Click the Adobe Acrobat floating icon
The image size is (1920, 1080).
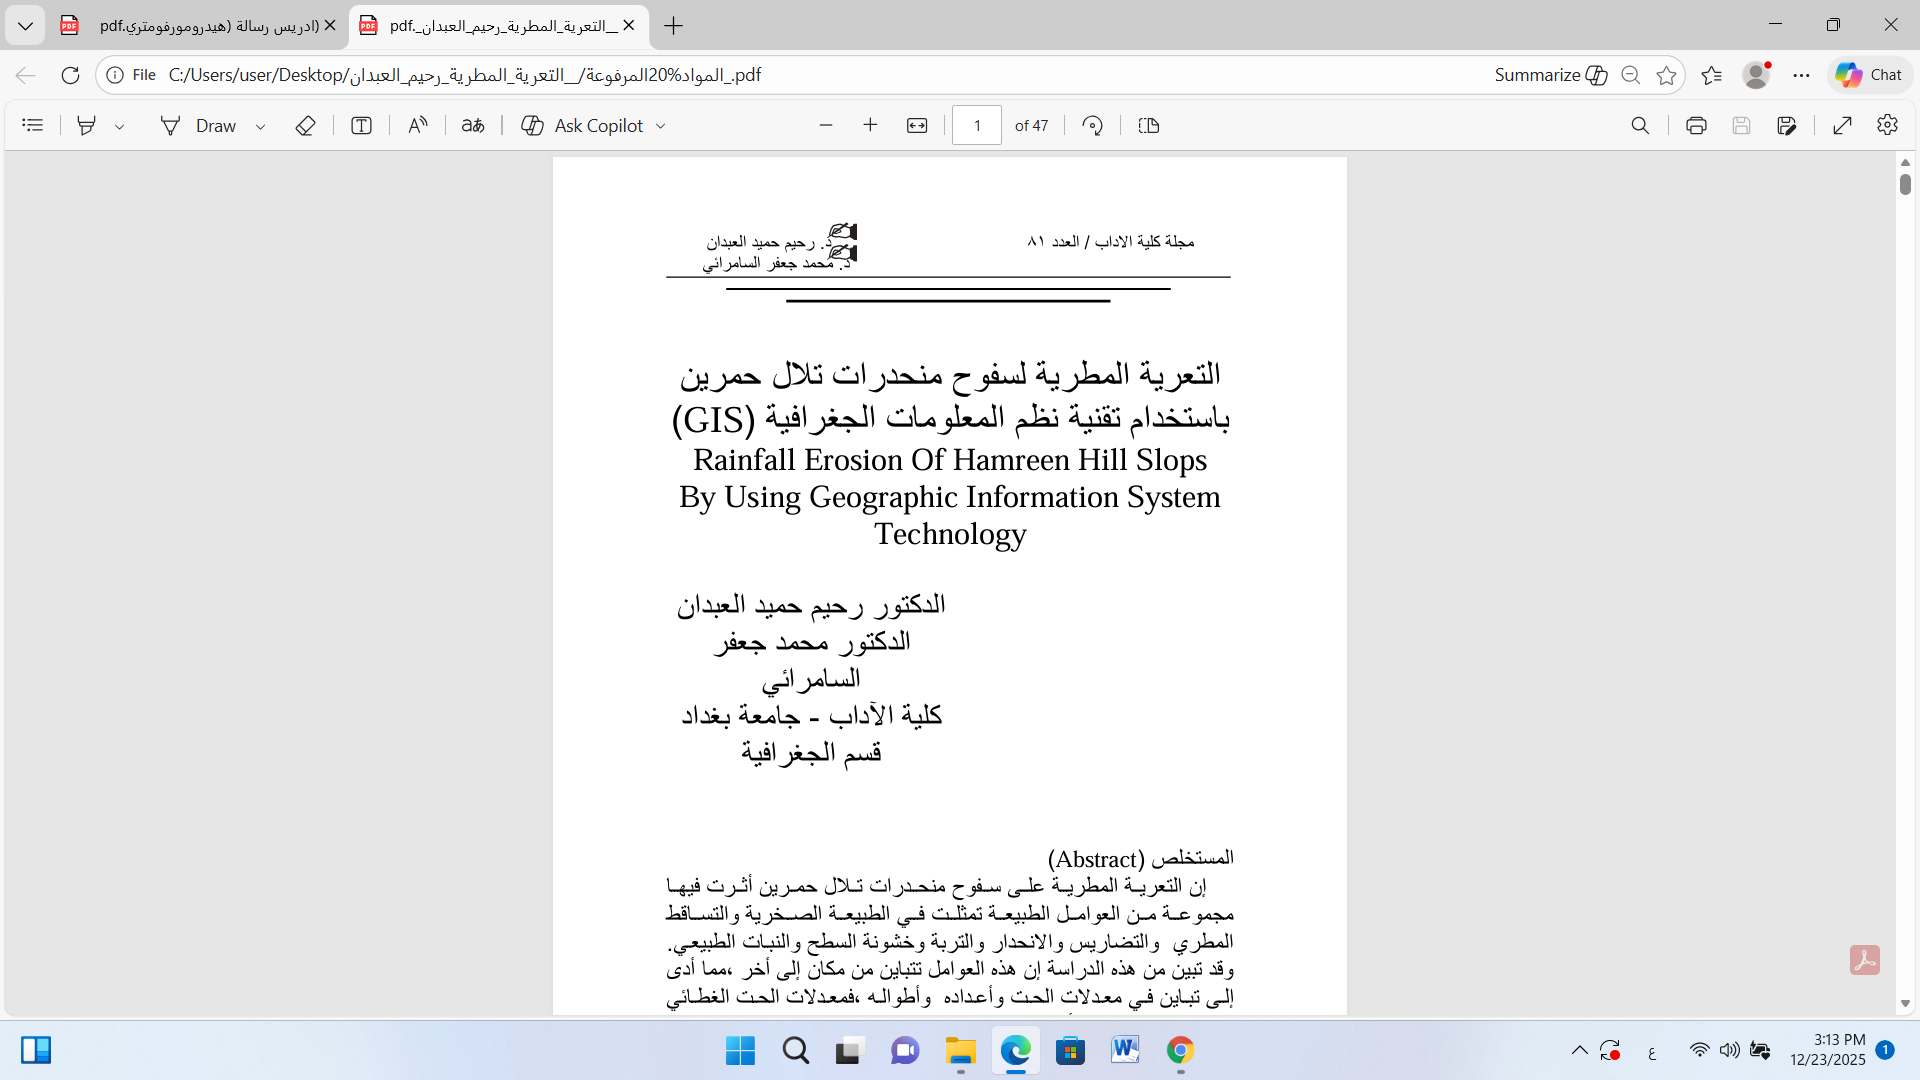click(1864, 960)
